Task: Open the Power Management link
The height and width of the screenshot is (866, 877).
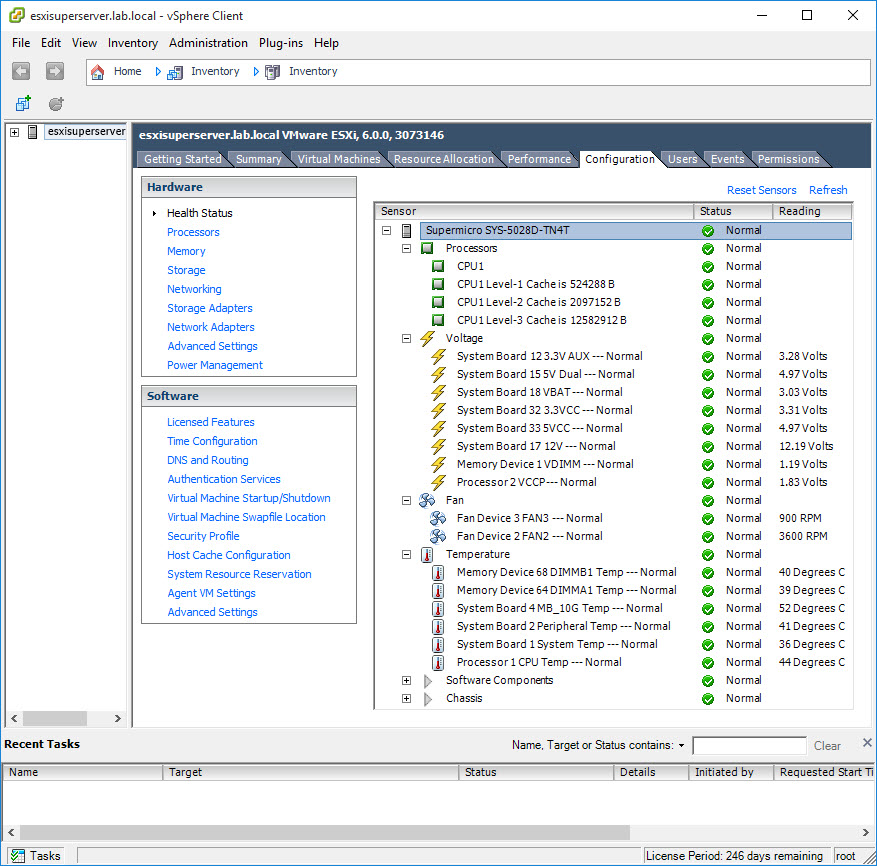Action: [215, 365]
